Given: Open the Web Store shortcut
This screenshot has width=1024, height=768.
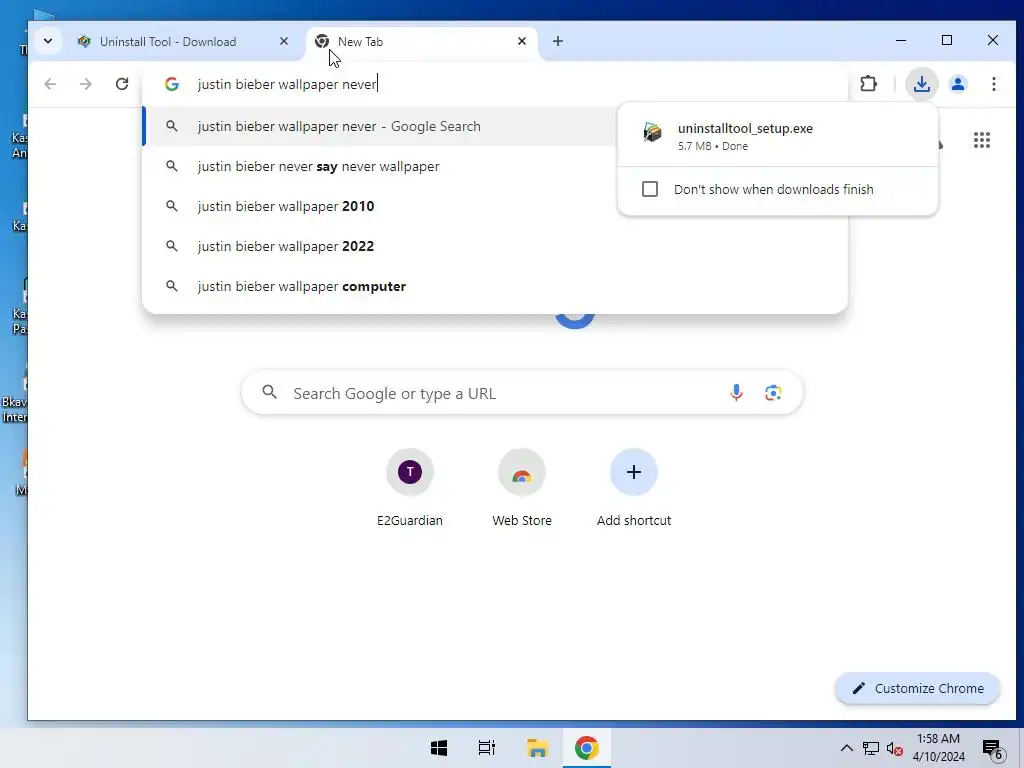Looking at the screenshot, I should pos(522,488).
